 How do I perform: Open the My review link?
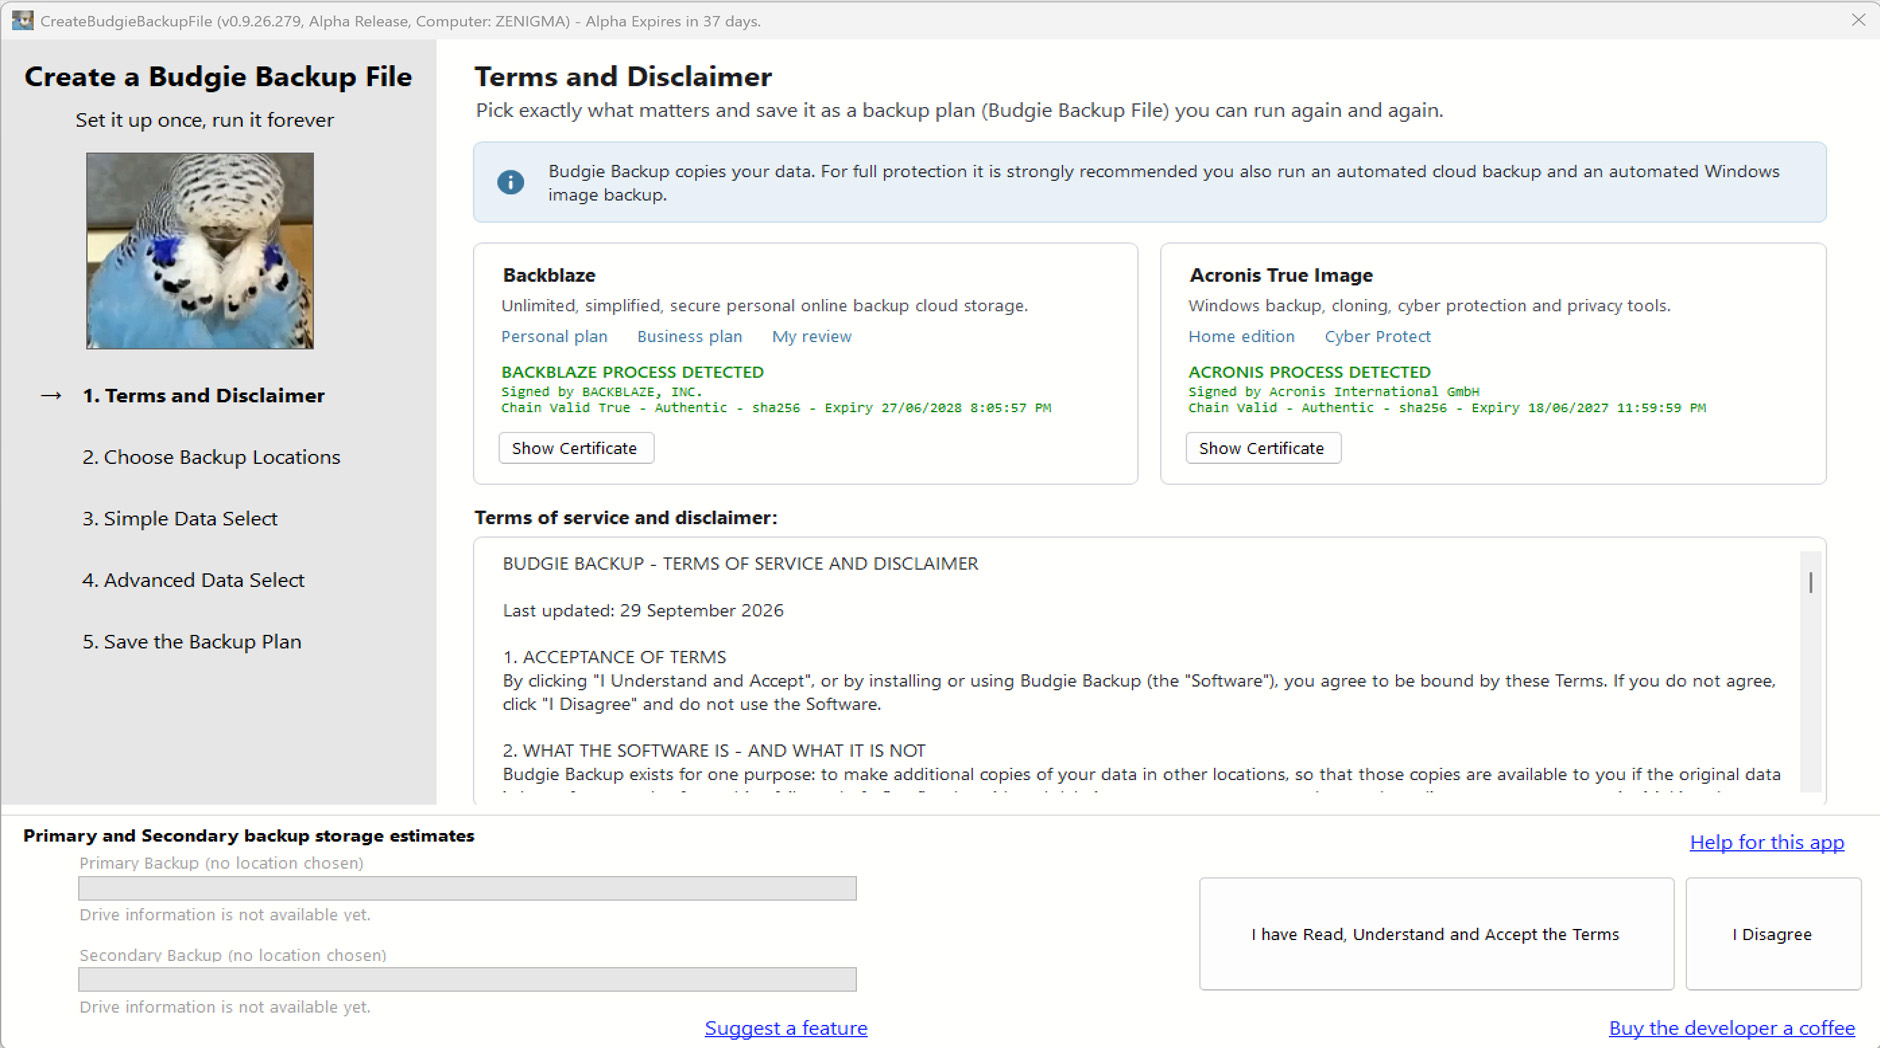click(812, 337)
